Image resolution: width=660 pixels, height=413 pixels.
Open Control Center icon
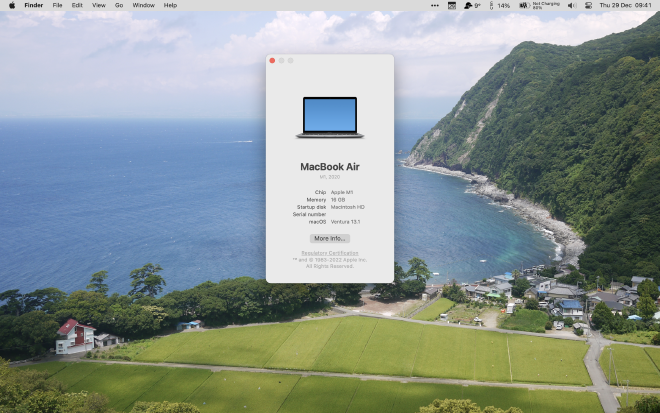588,5
